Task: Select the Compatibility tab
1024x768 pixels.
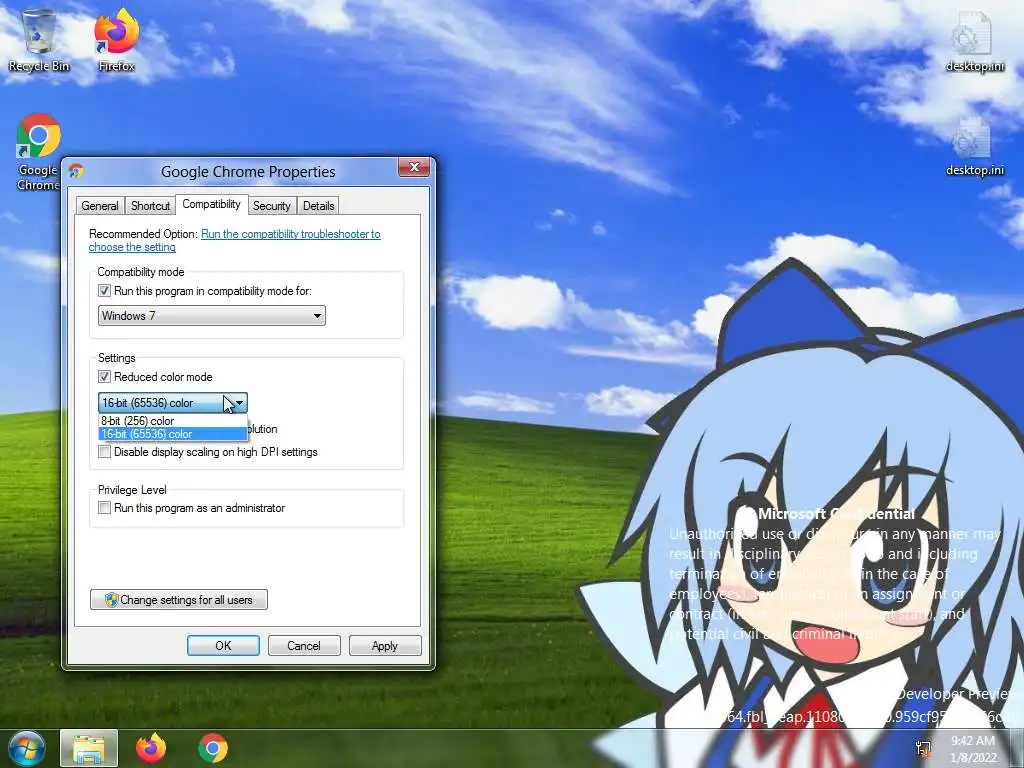Action: (212, 204)
